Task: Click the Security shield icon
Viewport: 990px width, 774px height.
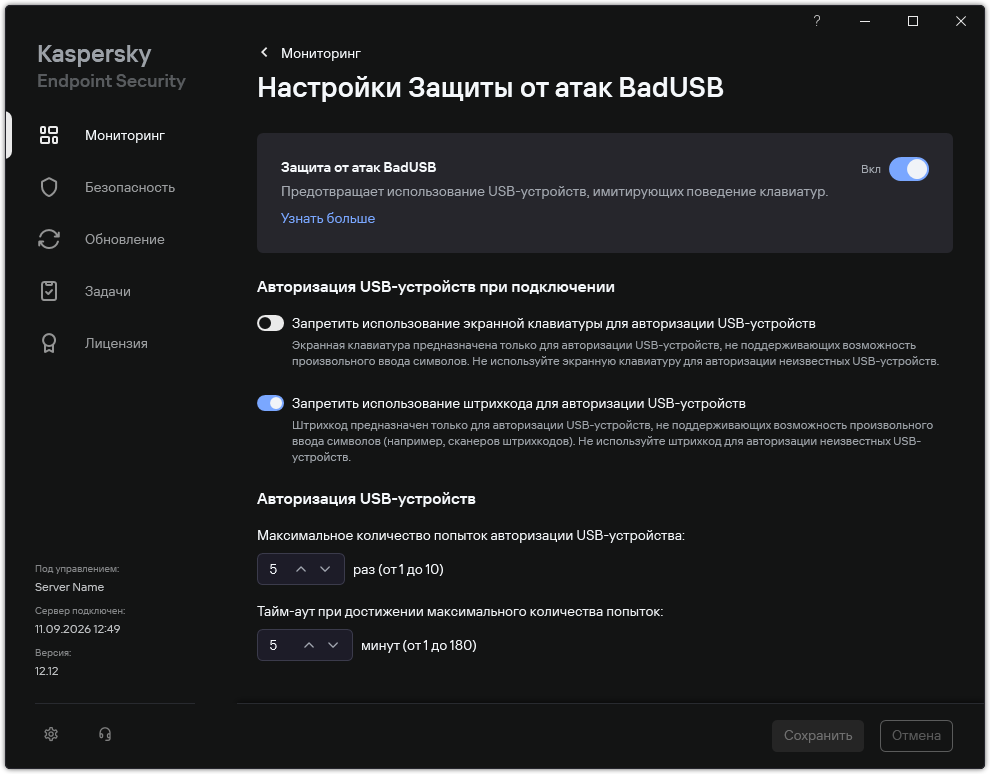Action: click(x=49, y=187)
